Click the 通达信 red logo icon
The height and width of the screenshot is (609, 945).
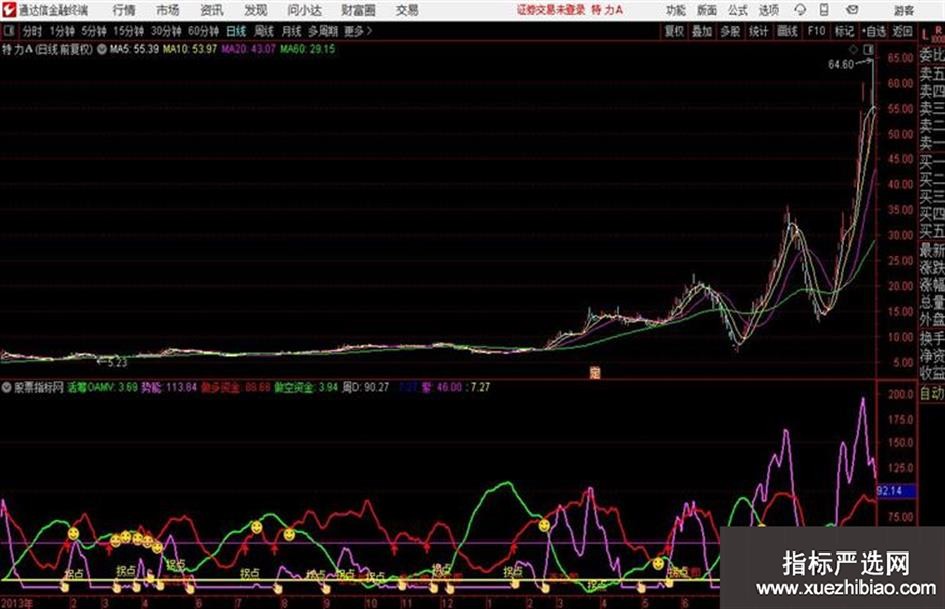click(x=8, y=10)
